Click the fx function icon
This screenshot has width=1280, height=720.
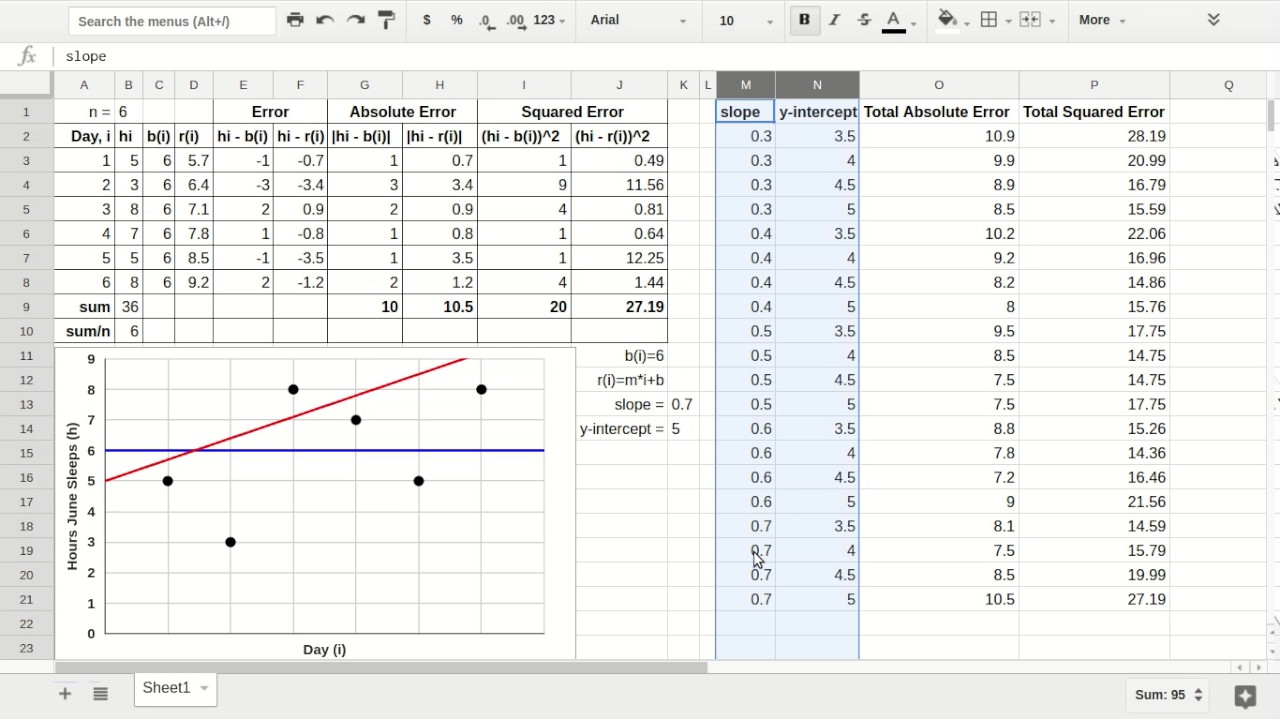click(27, 56)
